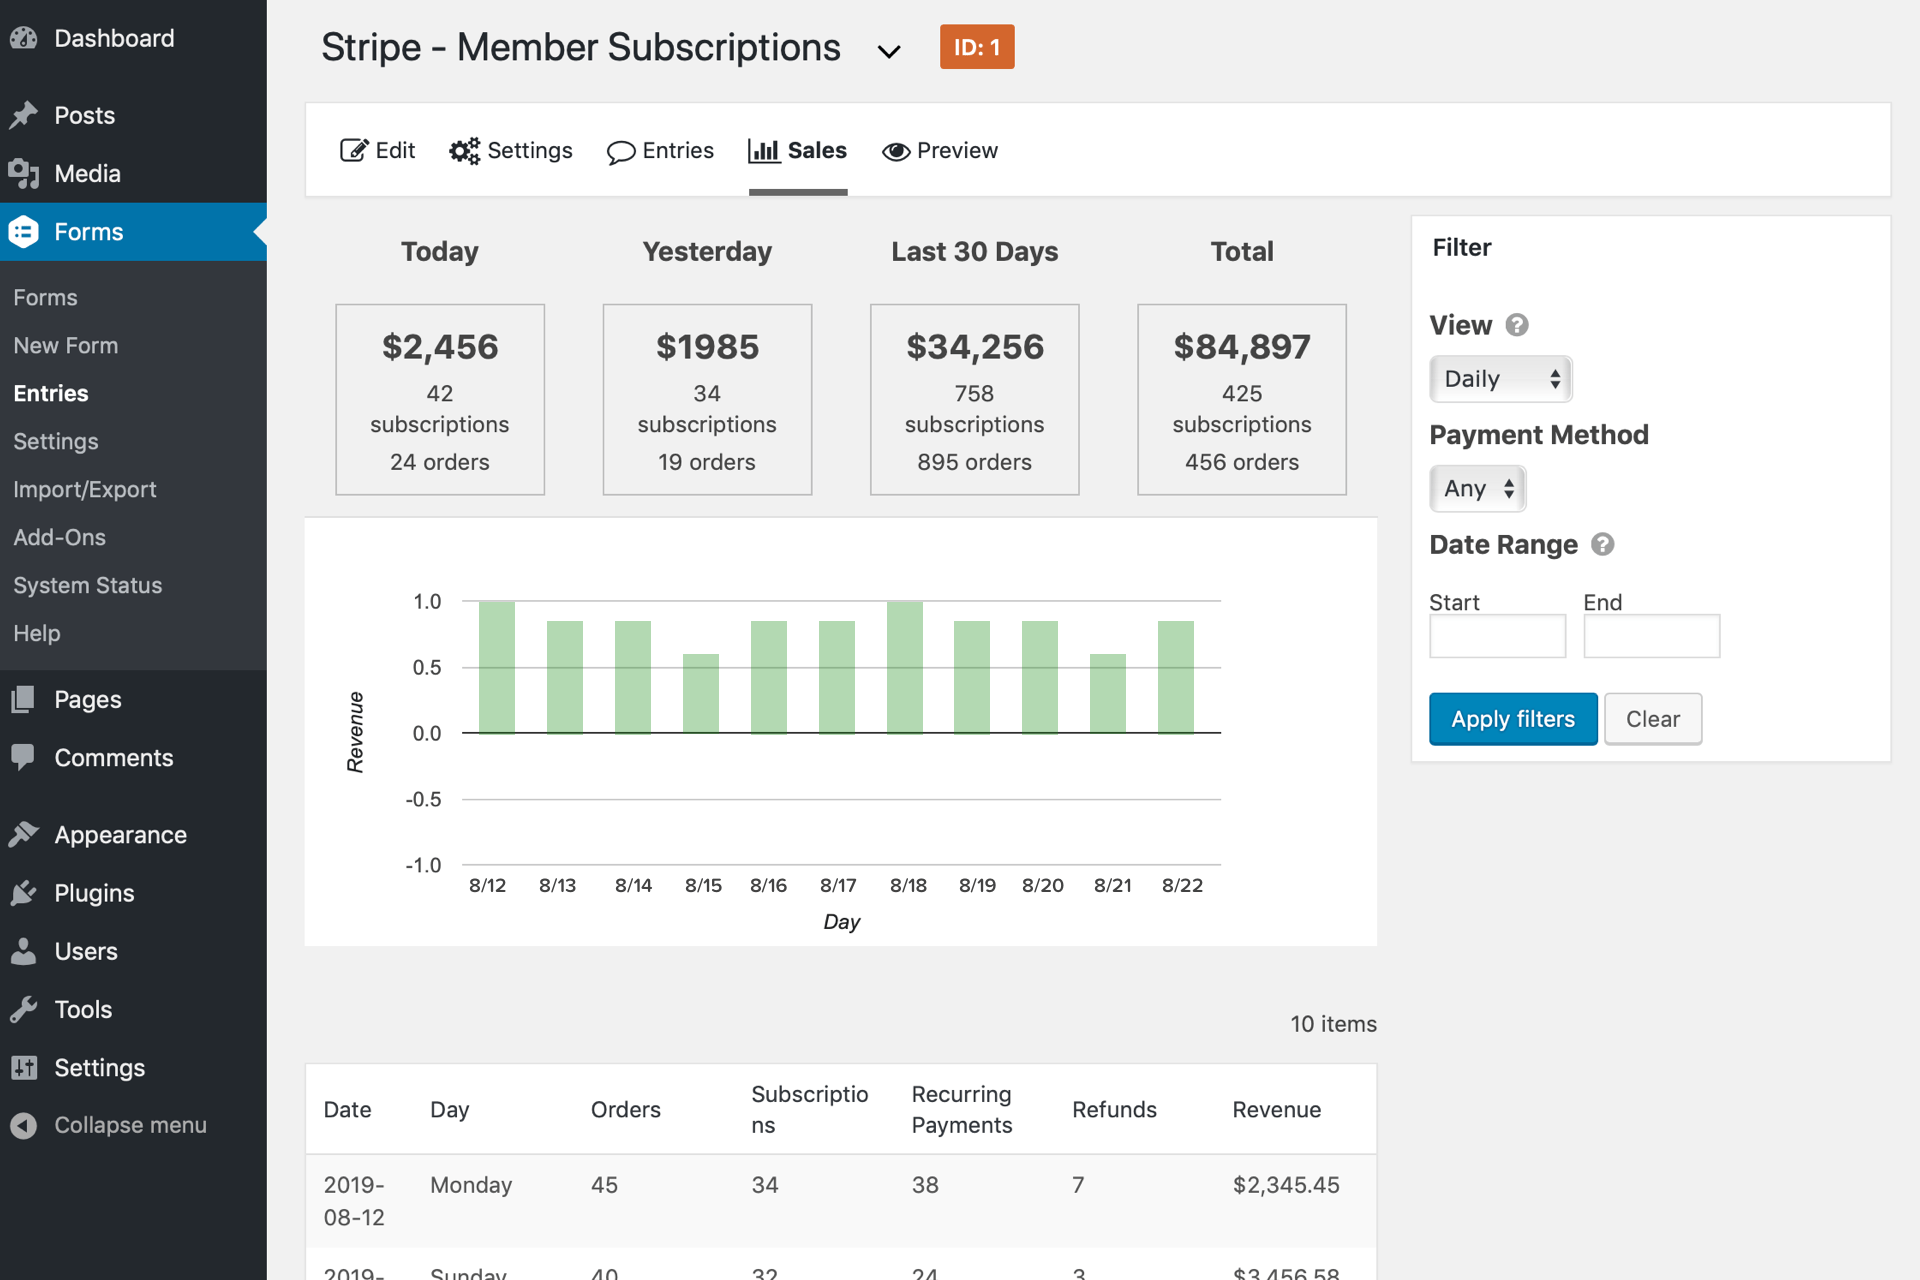Viewport: 1920px width, 1280px height.
Task: Click the Collapse menu arrow icon
Action: (x=24, y=1125)
